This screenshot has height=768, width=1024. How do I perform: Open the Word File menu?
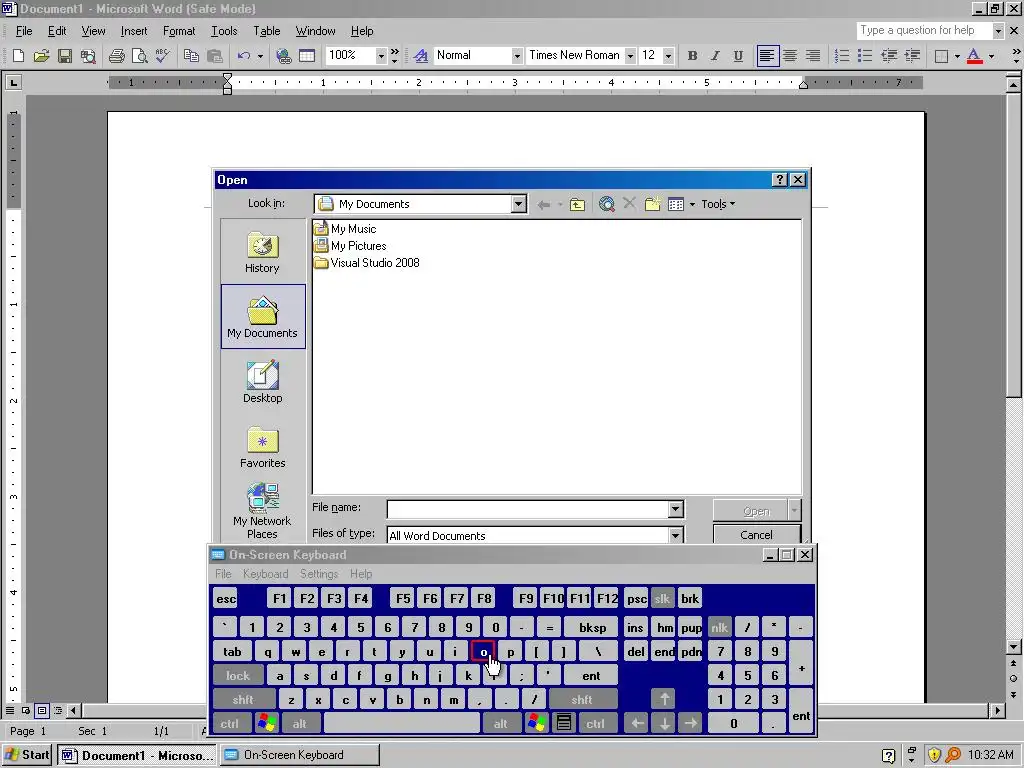(x=24, y=31)
